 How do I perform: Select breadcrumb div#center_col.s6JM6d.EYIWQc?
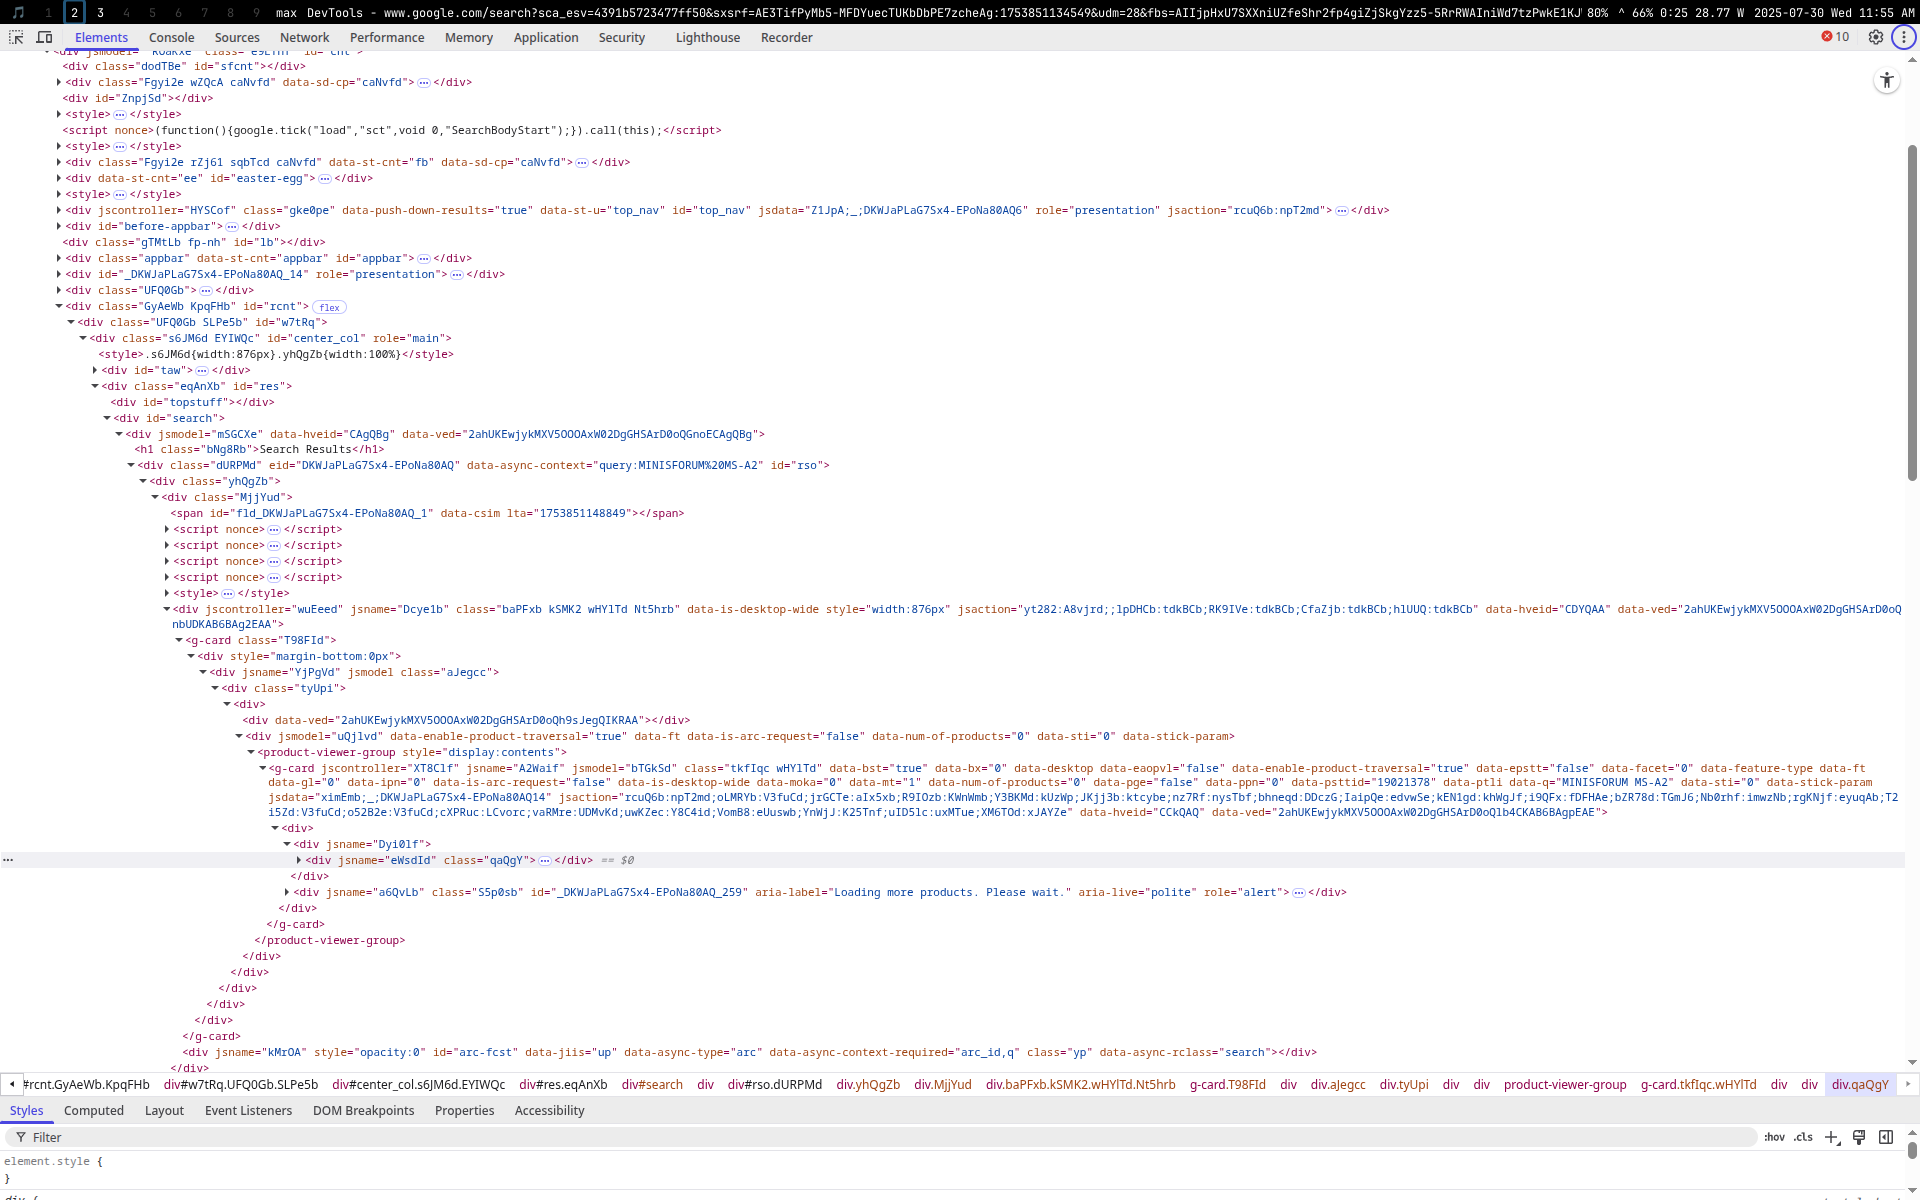(x=418, y=1084)
